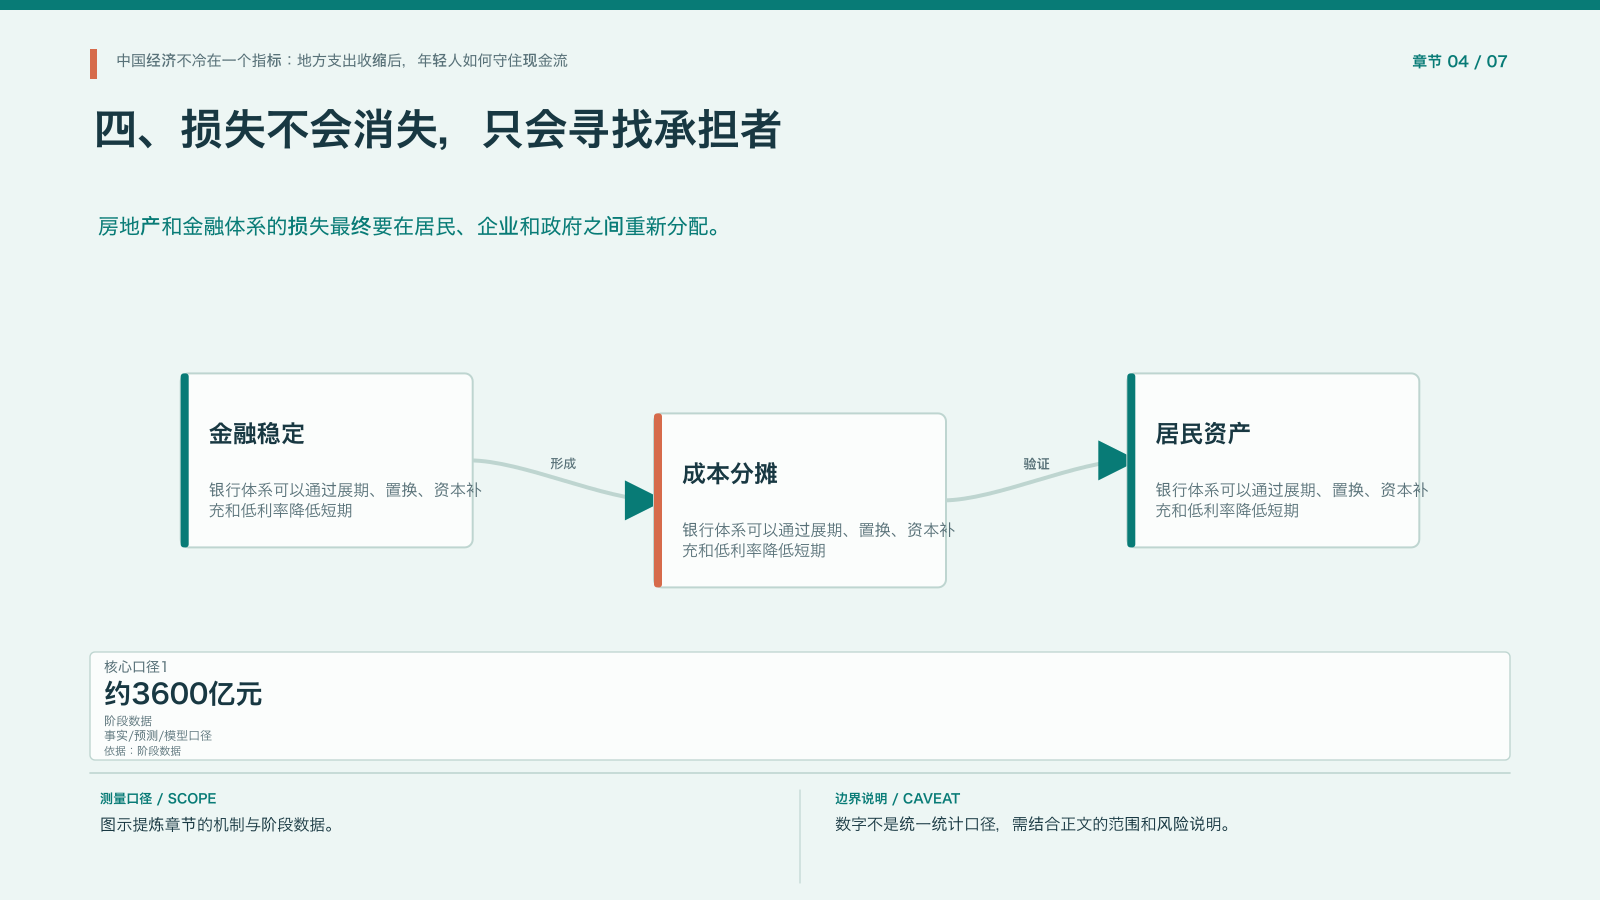Viewport: 1600px width, 900px height.
Task: Select the 核心口径1 label
Action: (136, 667)
